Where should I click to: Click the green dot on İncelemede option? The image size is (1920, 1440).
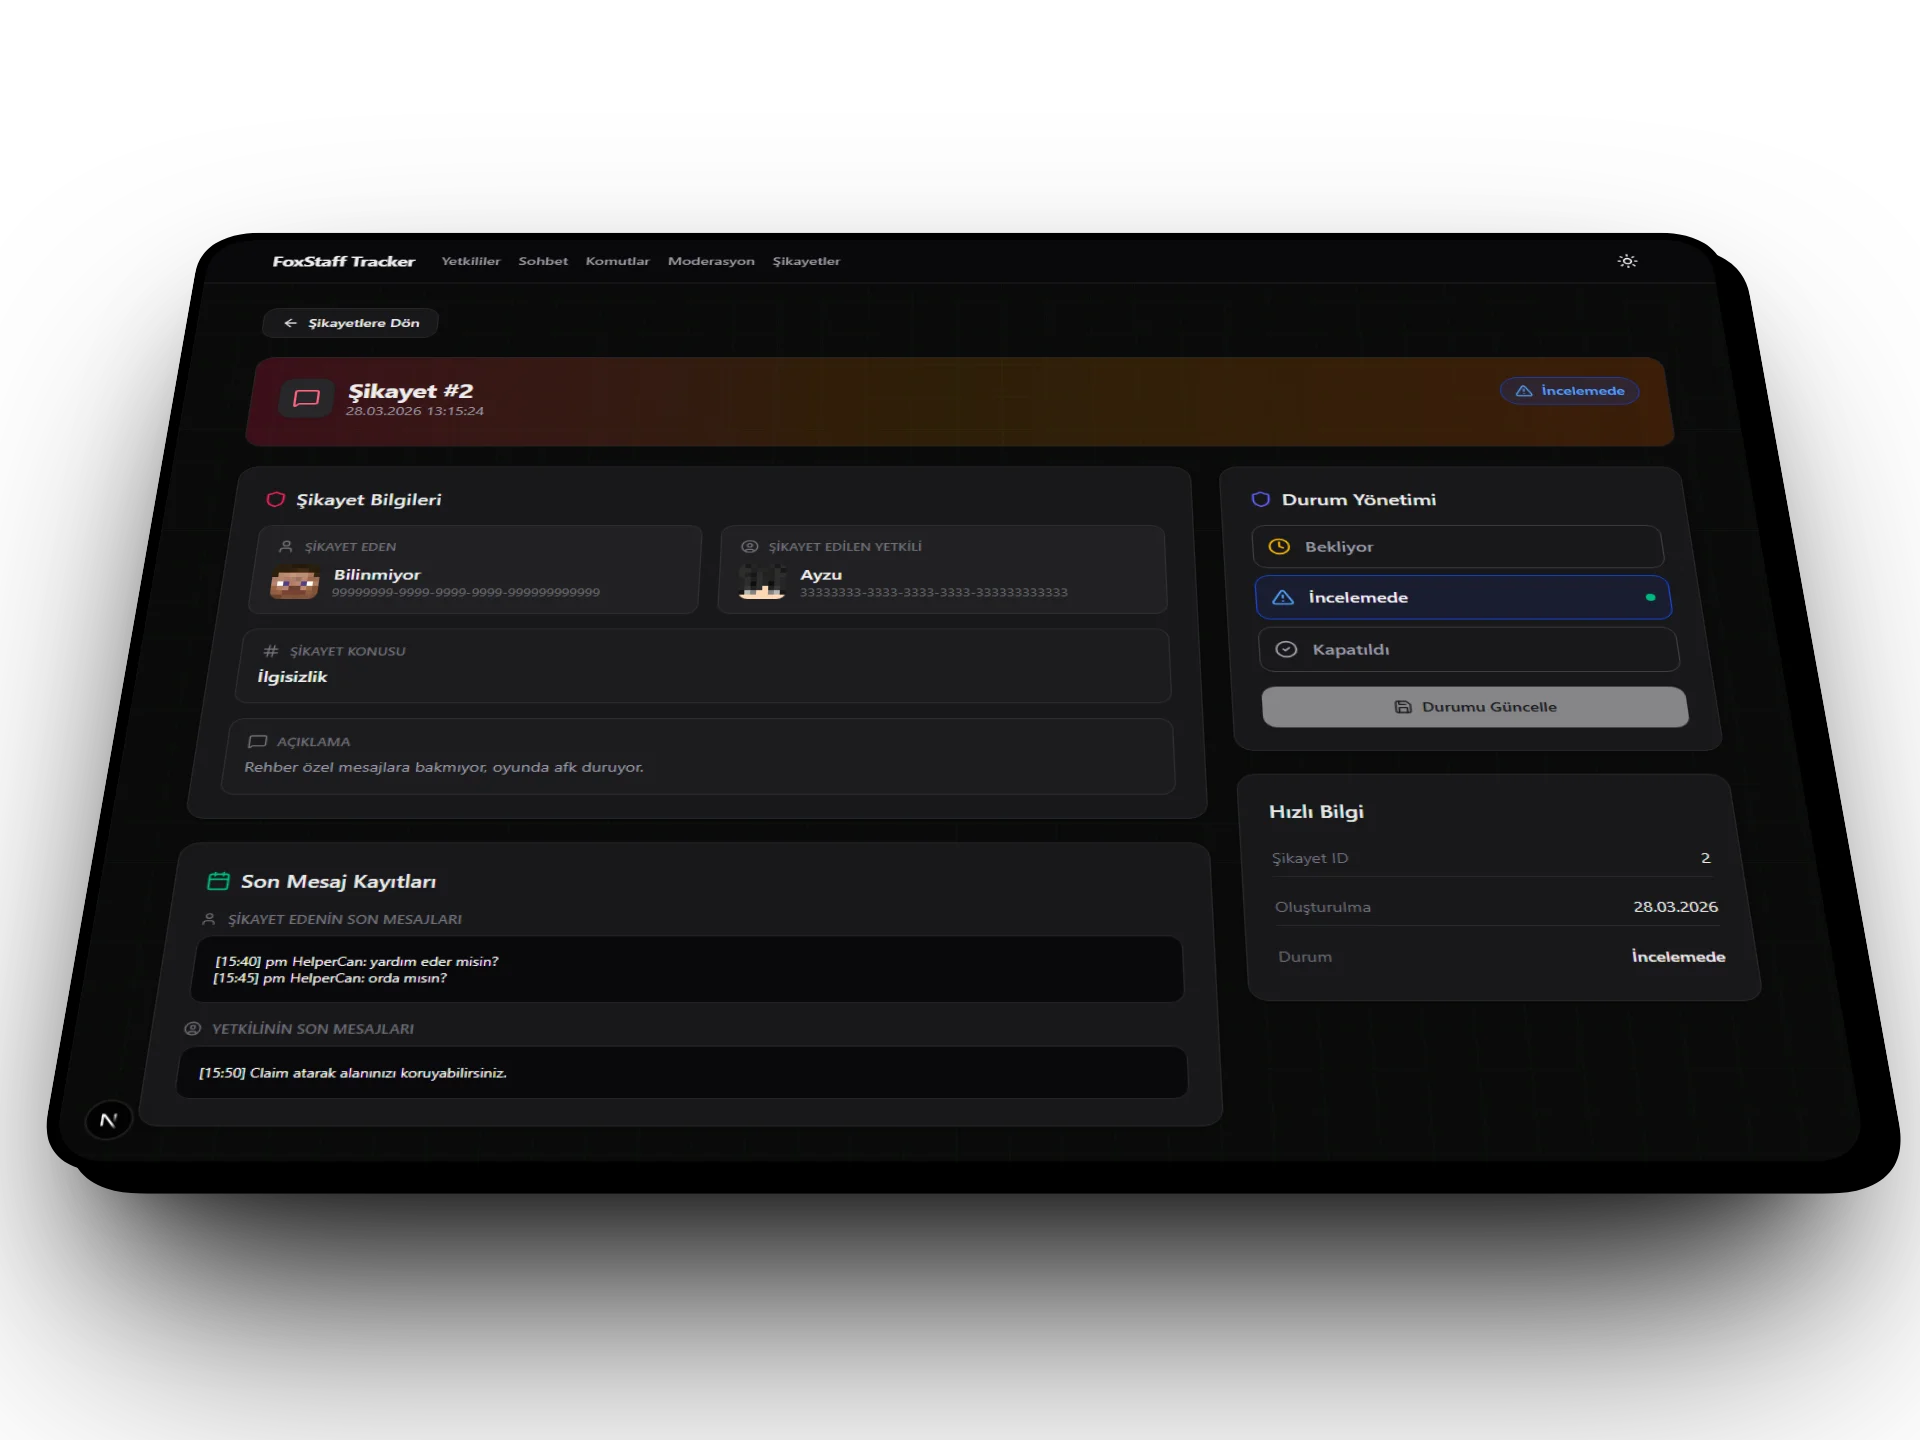tap(1650, 597)
